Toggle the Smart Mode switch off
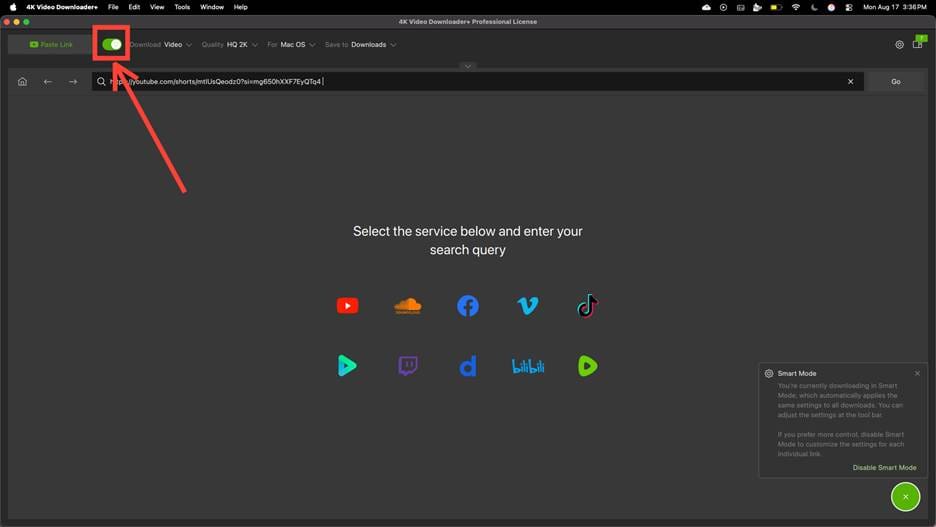This screenshot has width=936, height=527. [x=112, y=44]
